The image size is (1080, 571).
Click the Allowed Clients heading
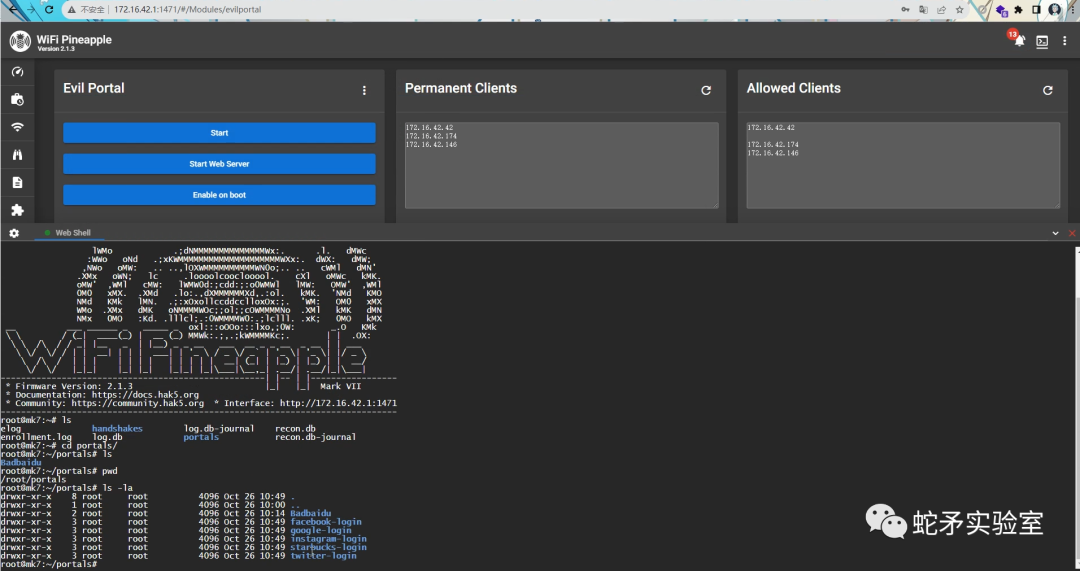793,88
